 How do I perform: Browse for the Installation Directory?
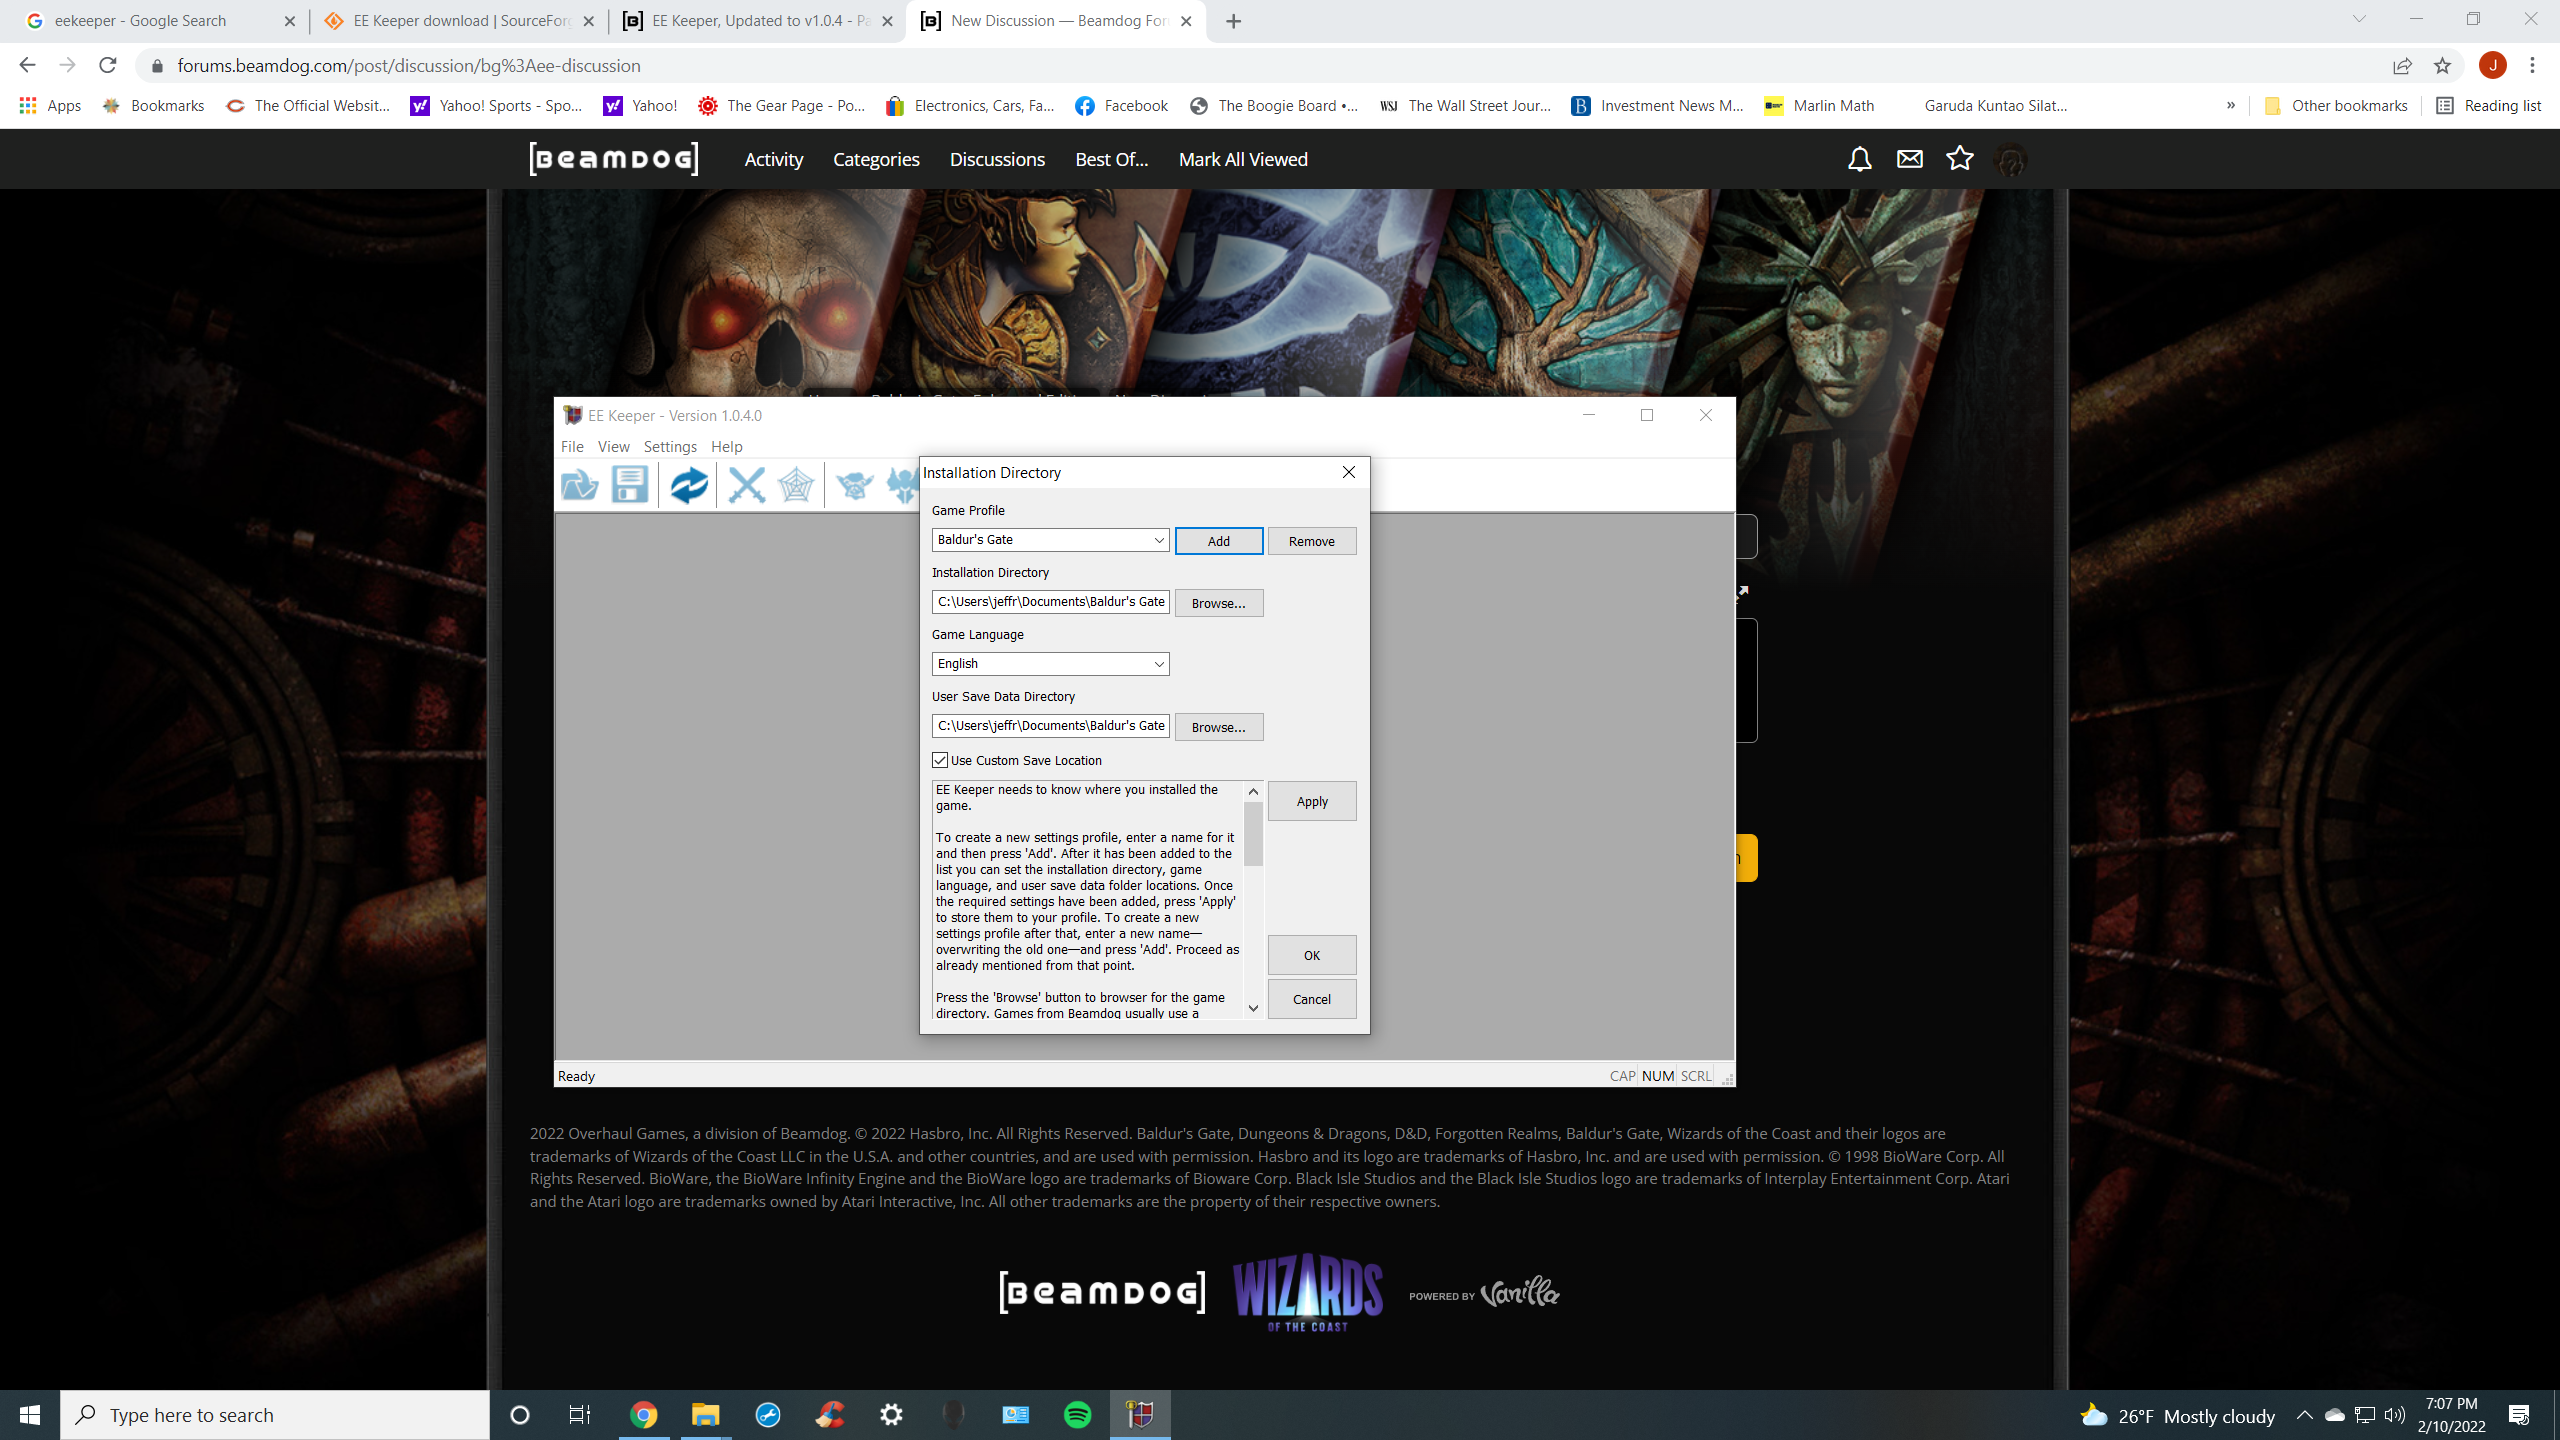tap(1218, 603)
